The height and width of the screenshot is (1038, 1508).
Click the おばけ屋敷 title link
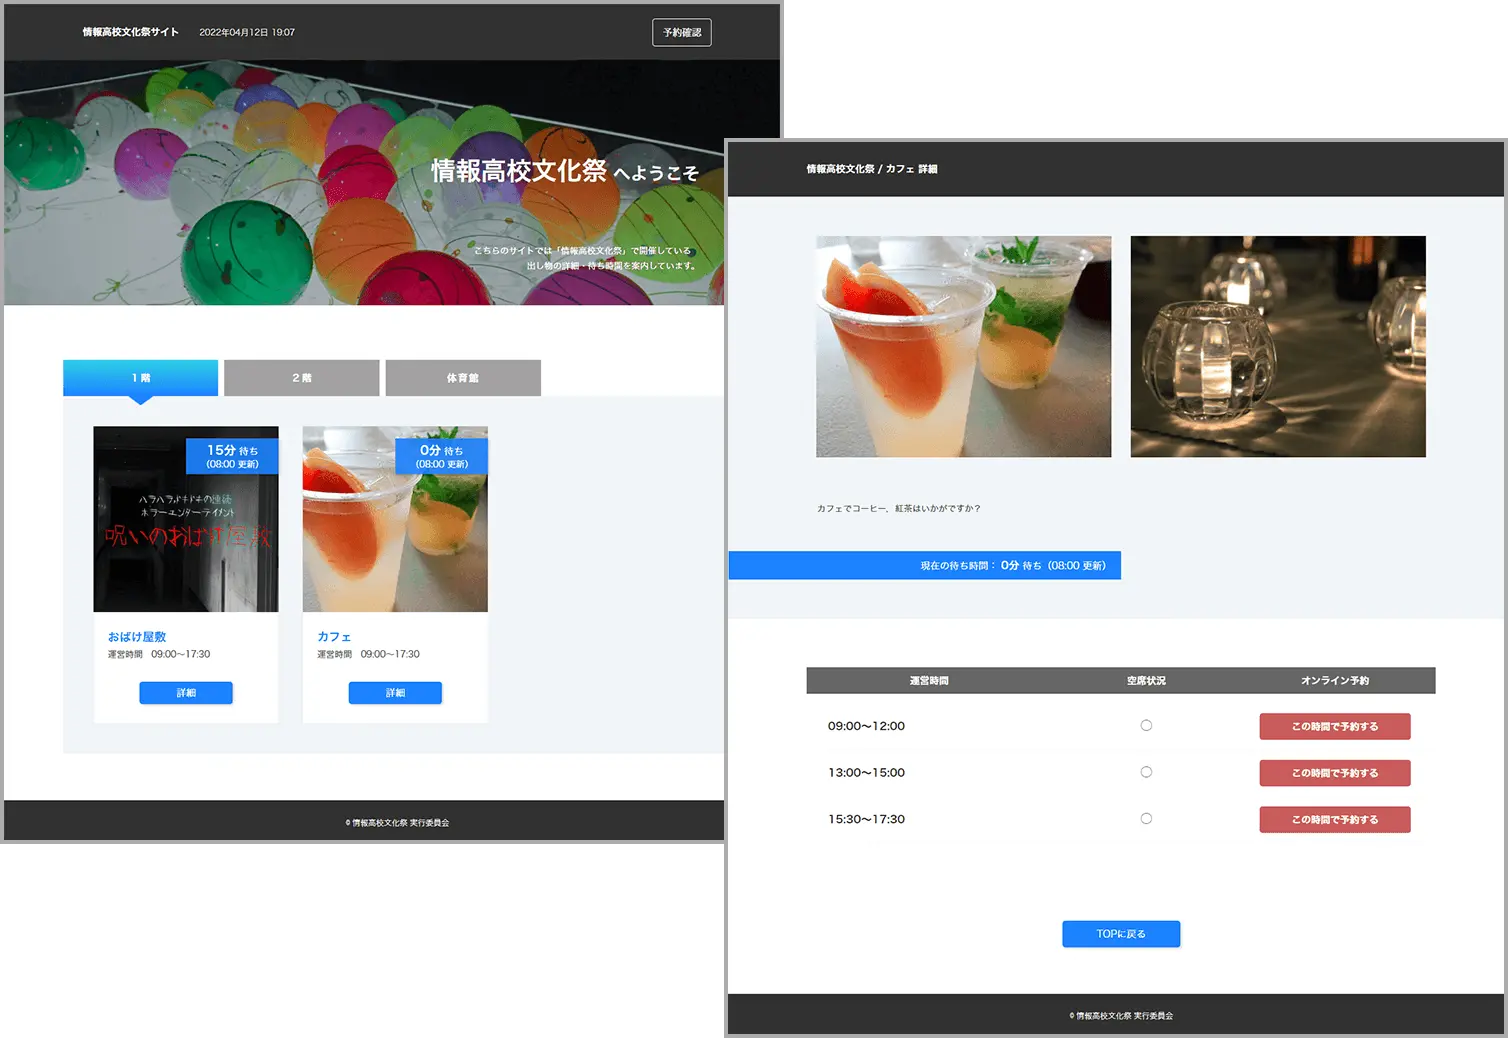click(x=137, y=637)
